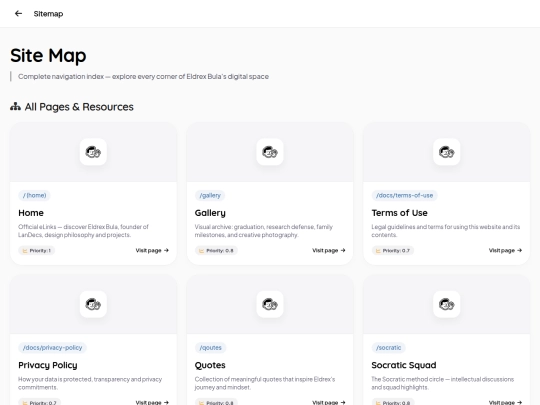The width and height of the screenshot is (540, 405).
Task: Click the Gallery card title
Action: coord(210,213)
